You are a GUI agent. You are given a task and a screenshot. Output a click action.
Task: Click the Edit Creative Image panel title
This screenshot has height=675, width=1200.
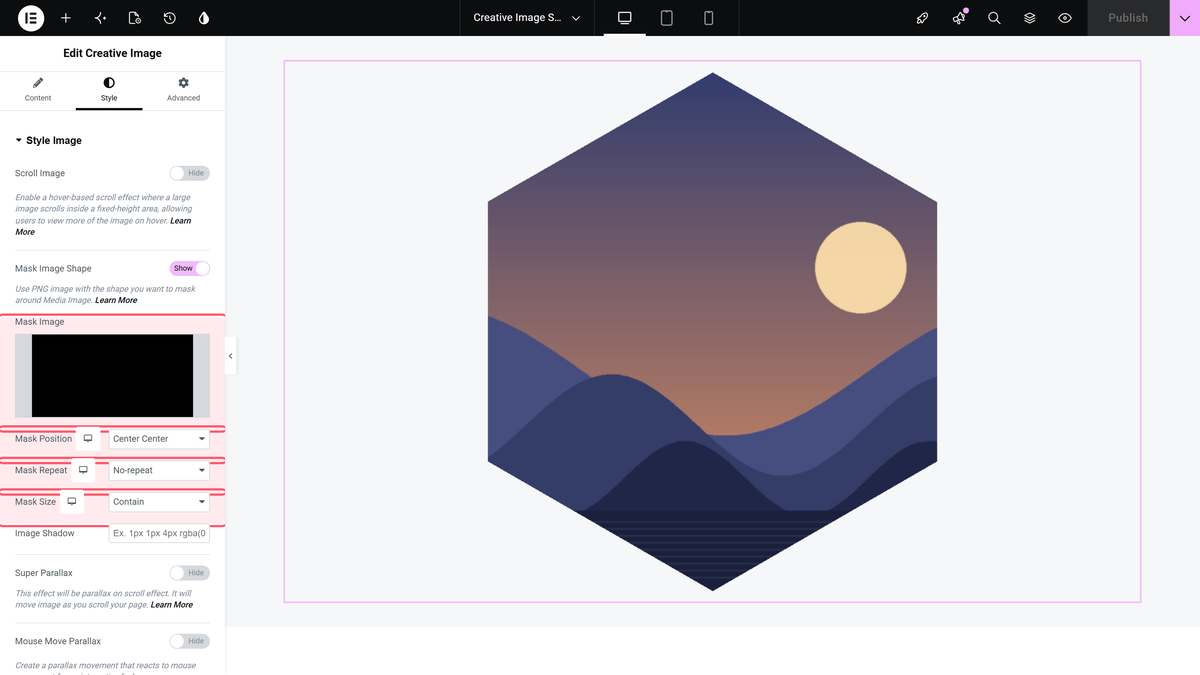click(112, 53)
